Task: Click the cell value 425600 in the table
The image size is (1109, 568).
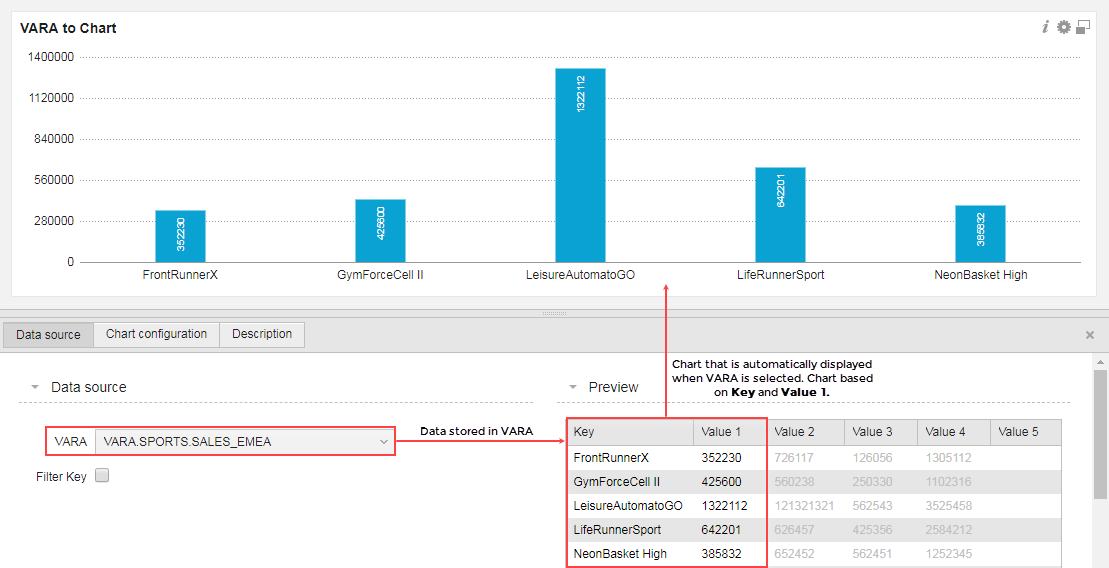Action: [721, 482]
